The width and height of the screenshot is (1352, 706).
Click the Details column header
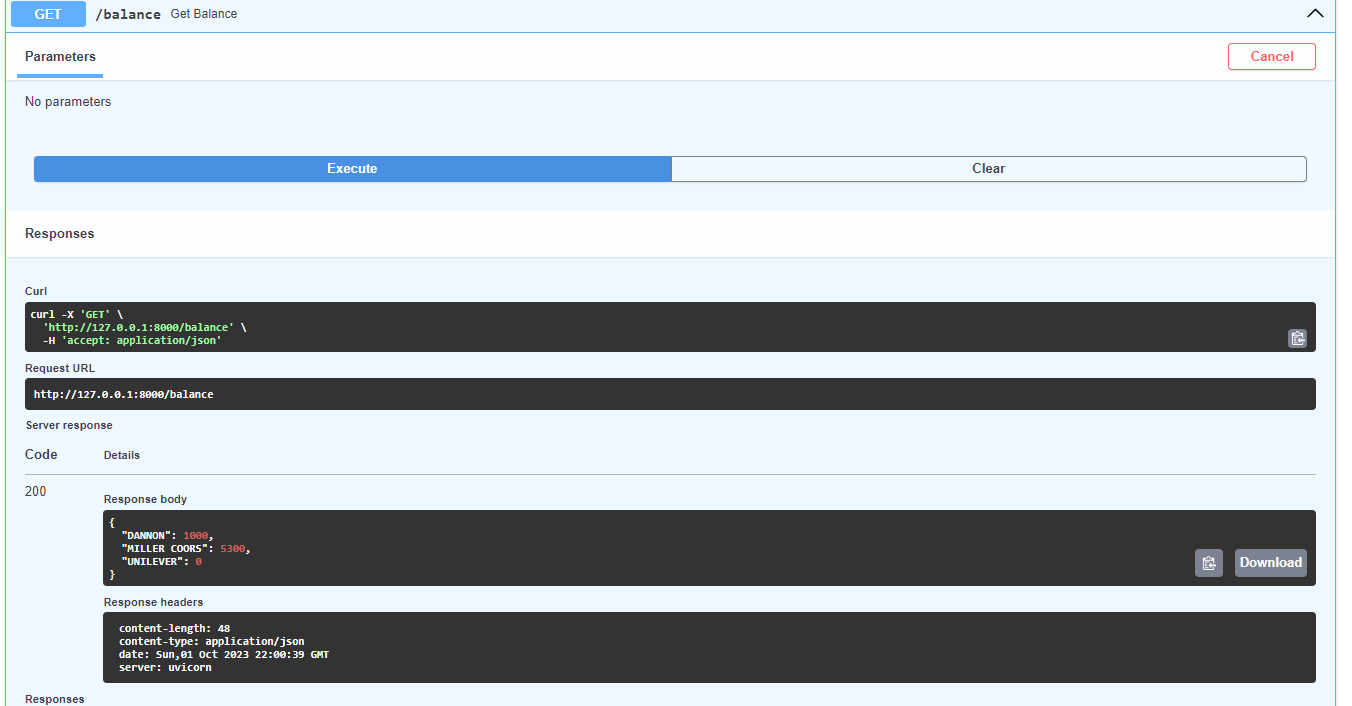122,455
